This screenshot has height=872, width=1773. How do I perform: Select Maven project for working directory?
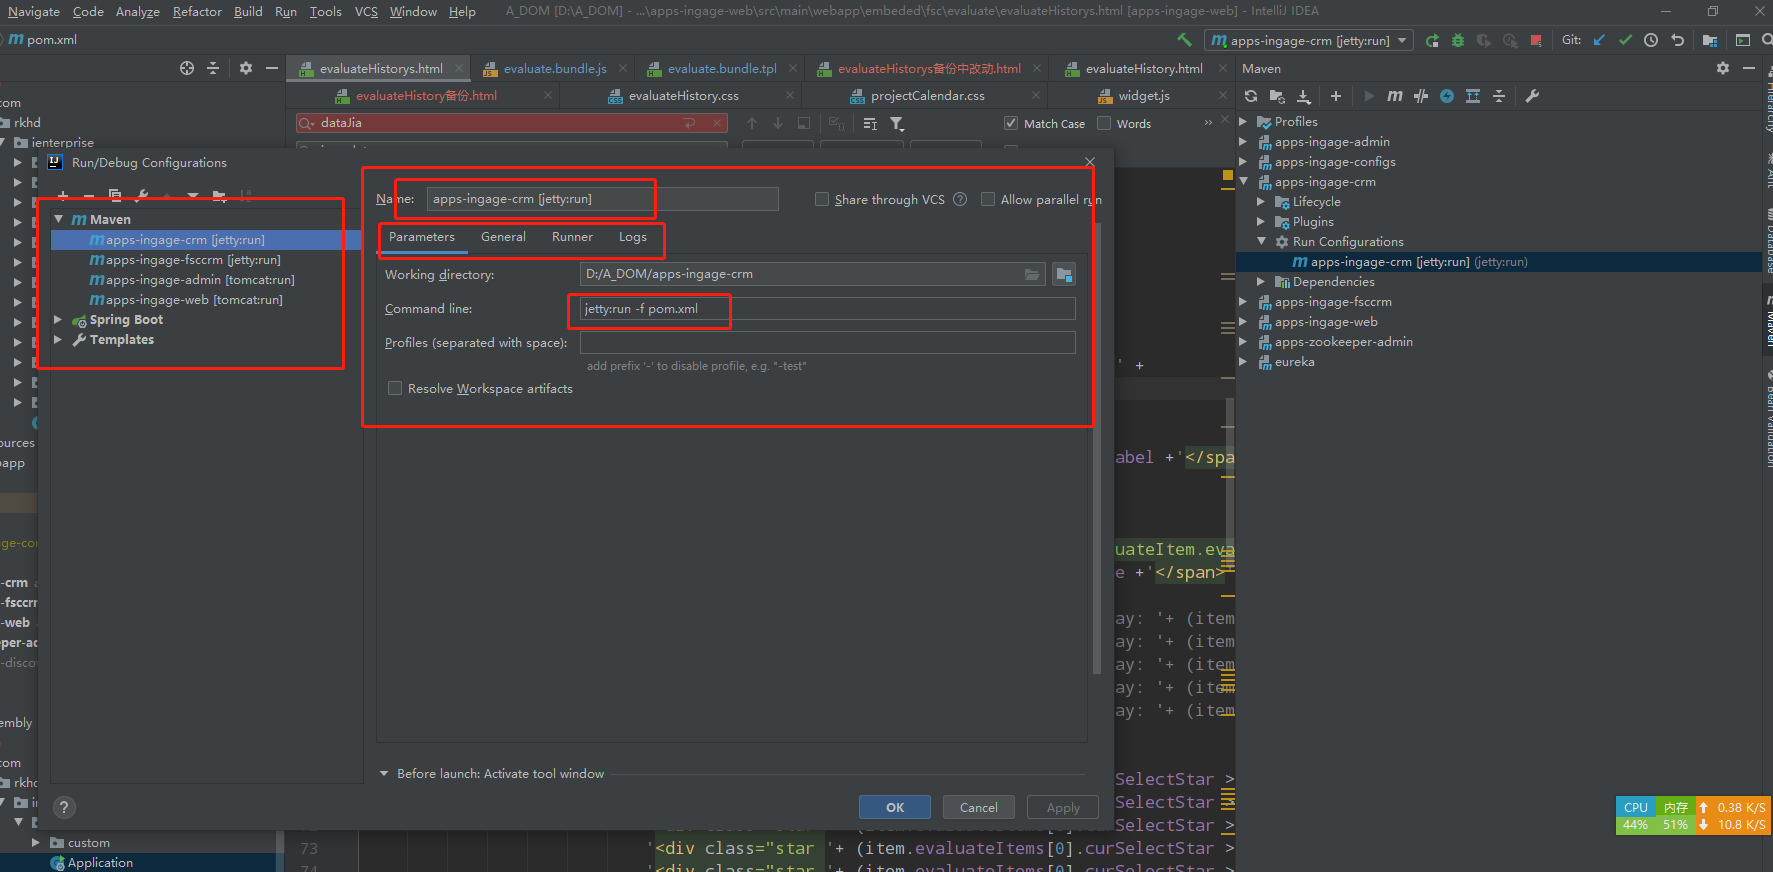[x=1064, y=274]
